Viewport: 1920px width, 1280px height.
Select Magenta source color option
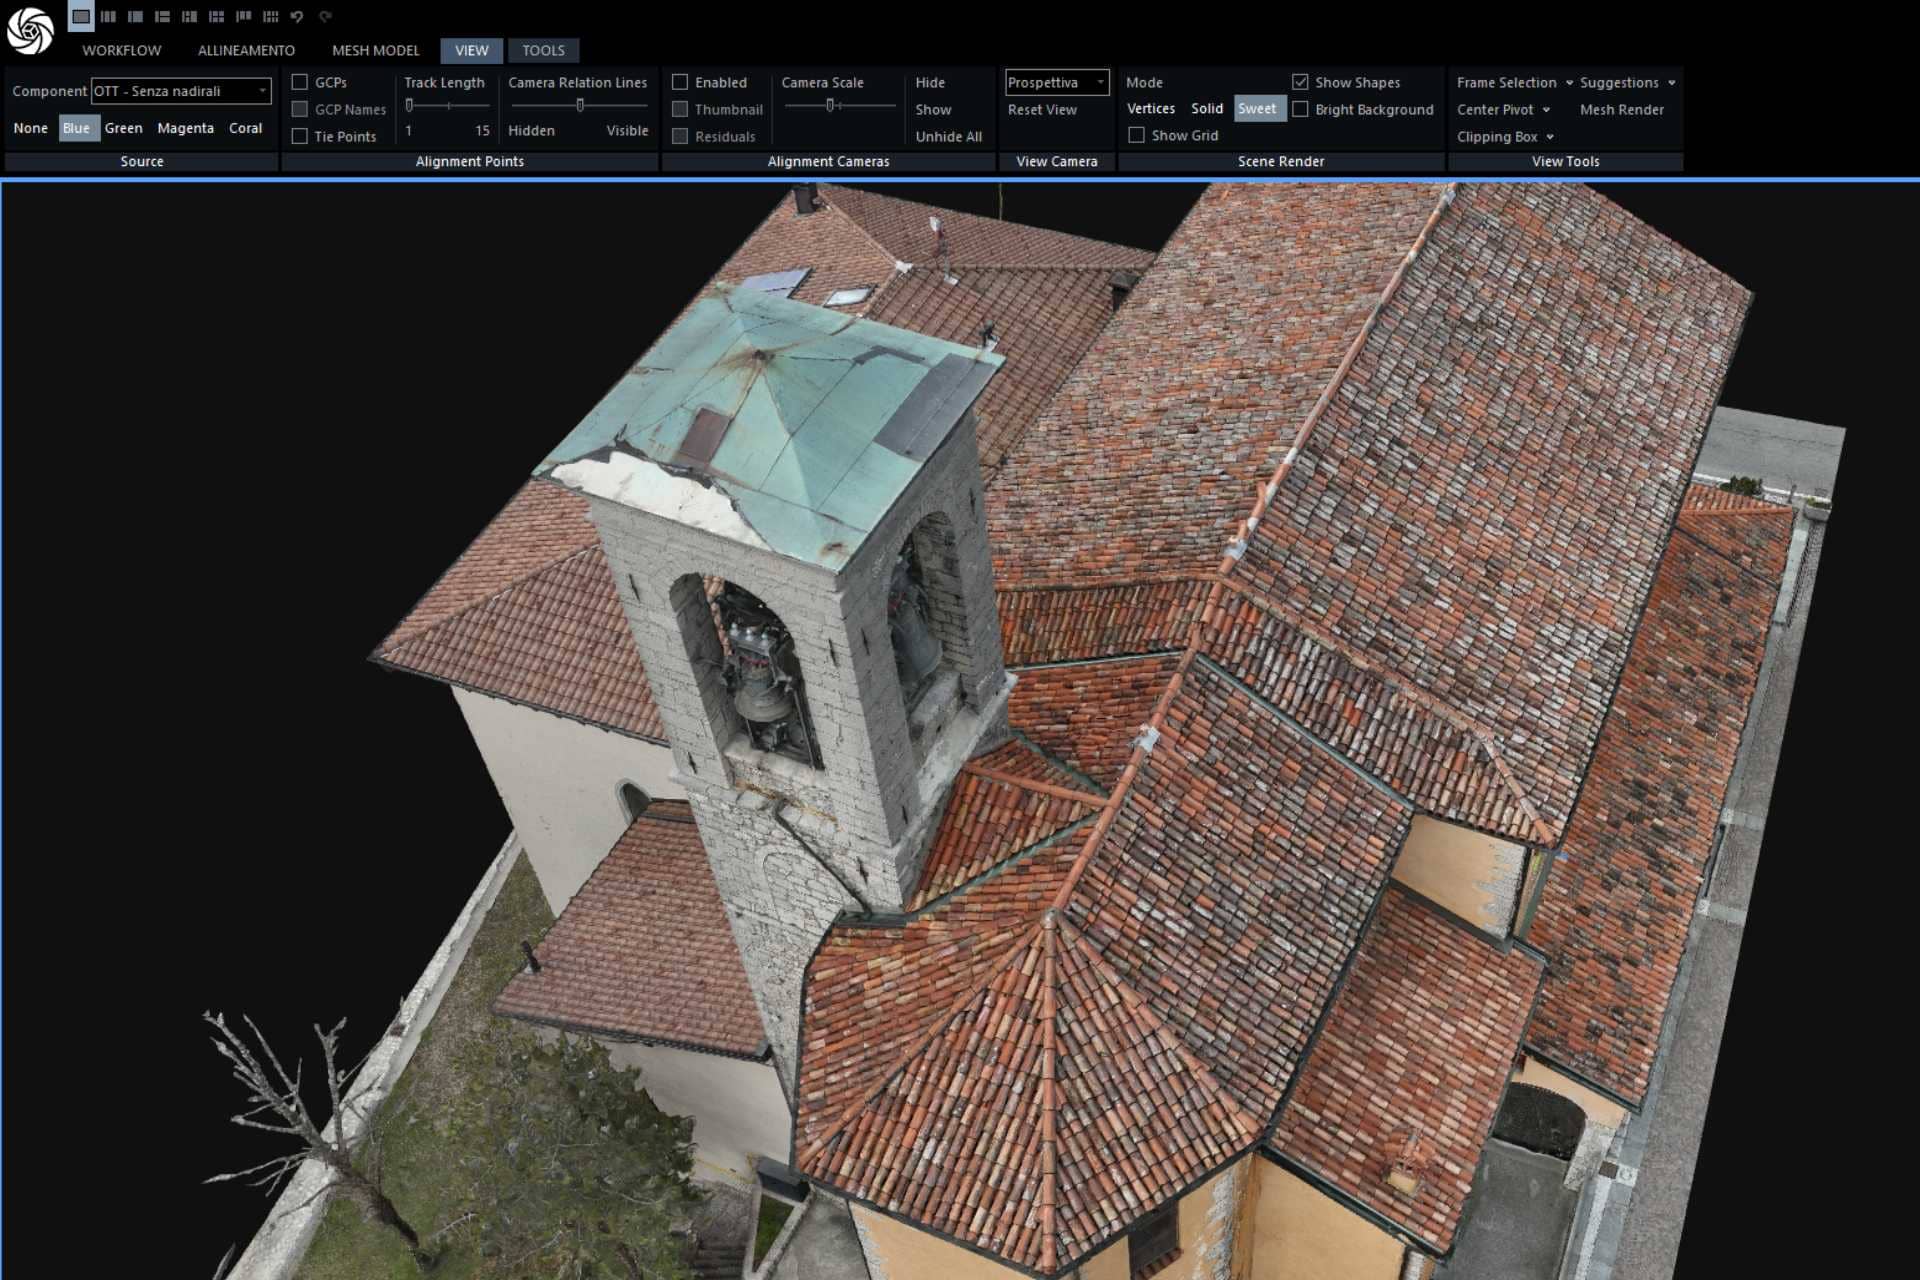click(x=185, y=128)
